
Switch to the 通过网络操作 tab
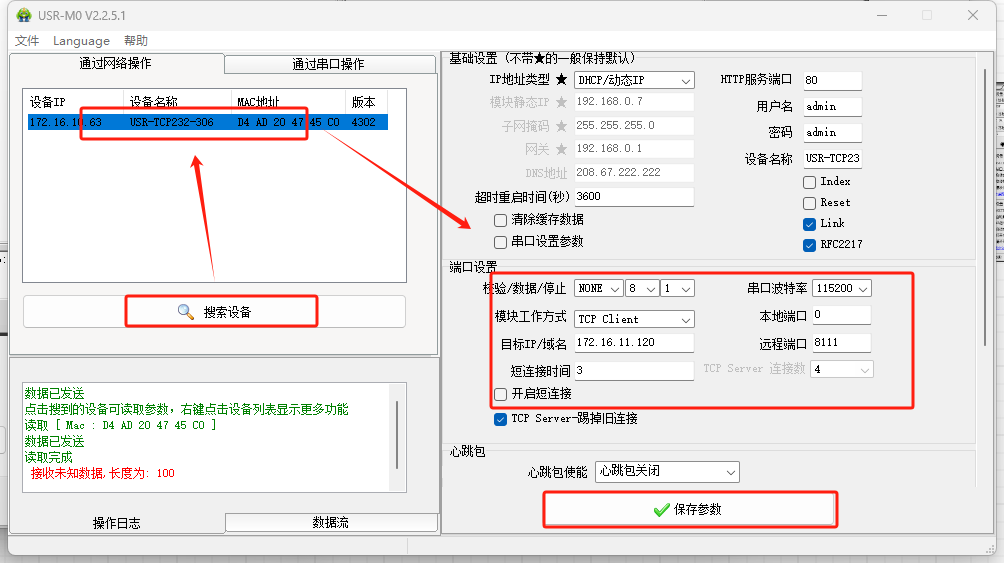pos(116,63)
